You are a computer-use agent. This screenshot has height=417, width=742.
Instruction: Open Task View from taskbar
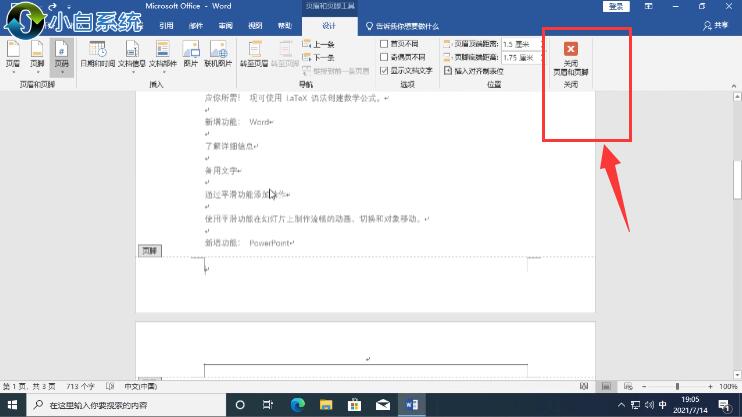(268, 405)
